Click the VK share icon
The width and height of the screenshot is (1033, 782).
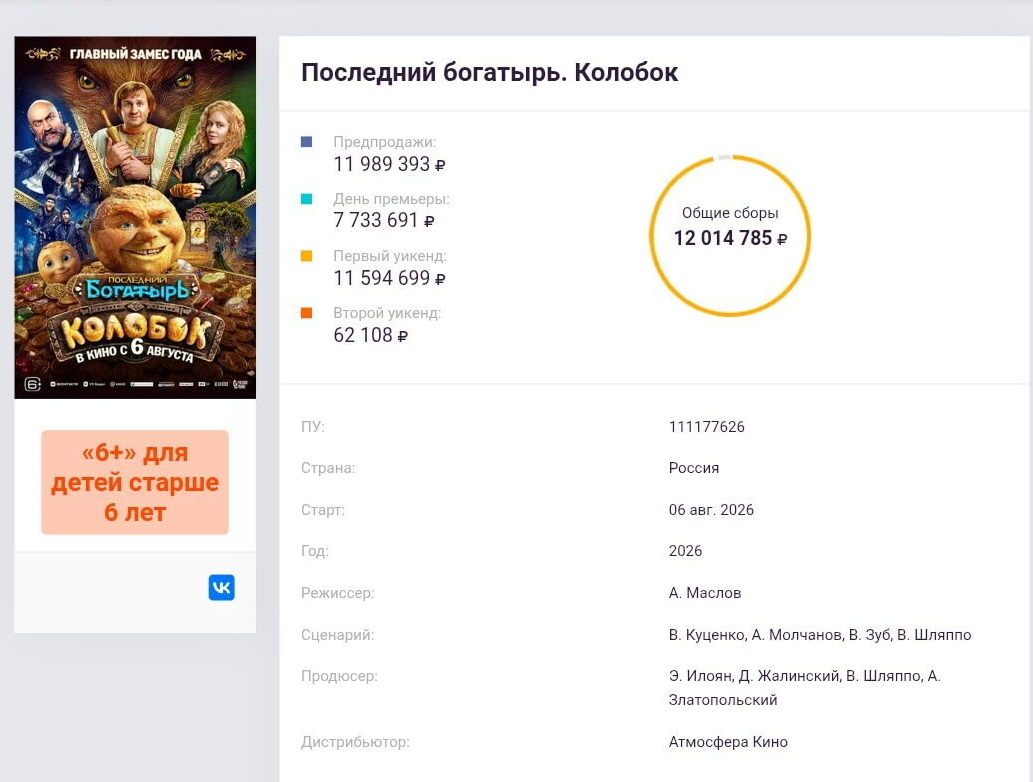[221, 587]
